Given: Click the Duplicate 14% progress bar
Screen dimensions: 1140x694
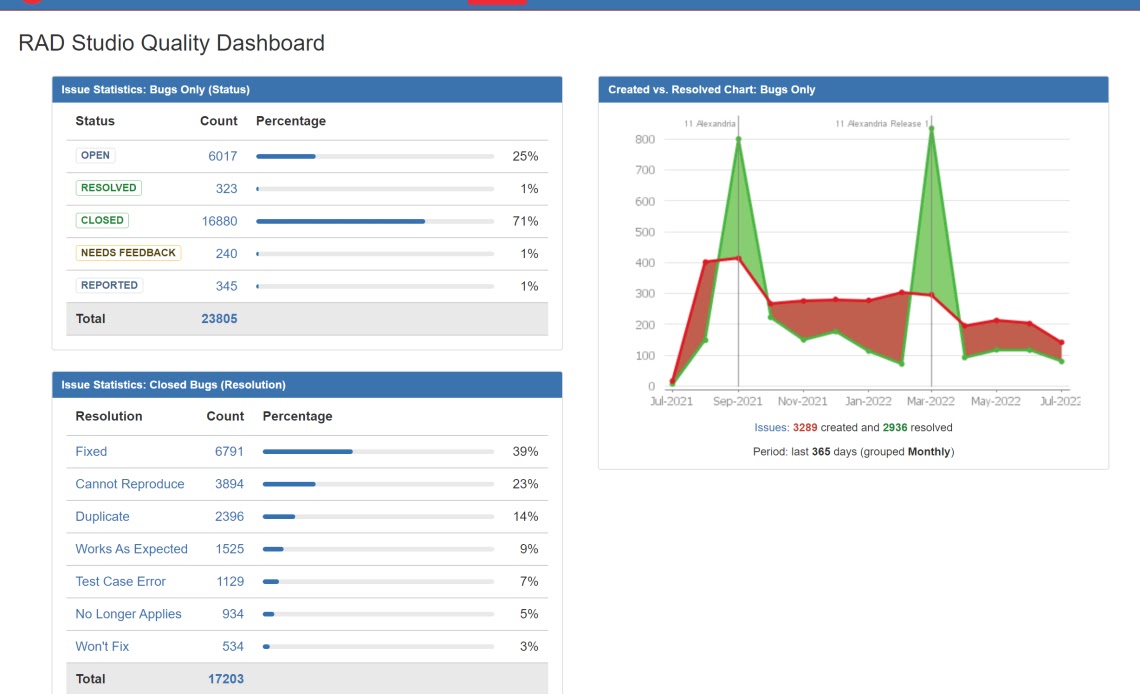Looking at the screenshot, I should pos(378,517).
